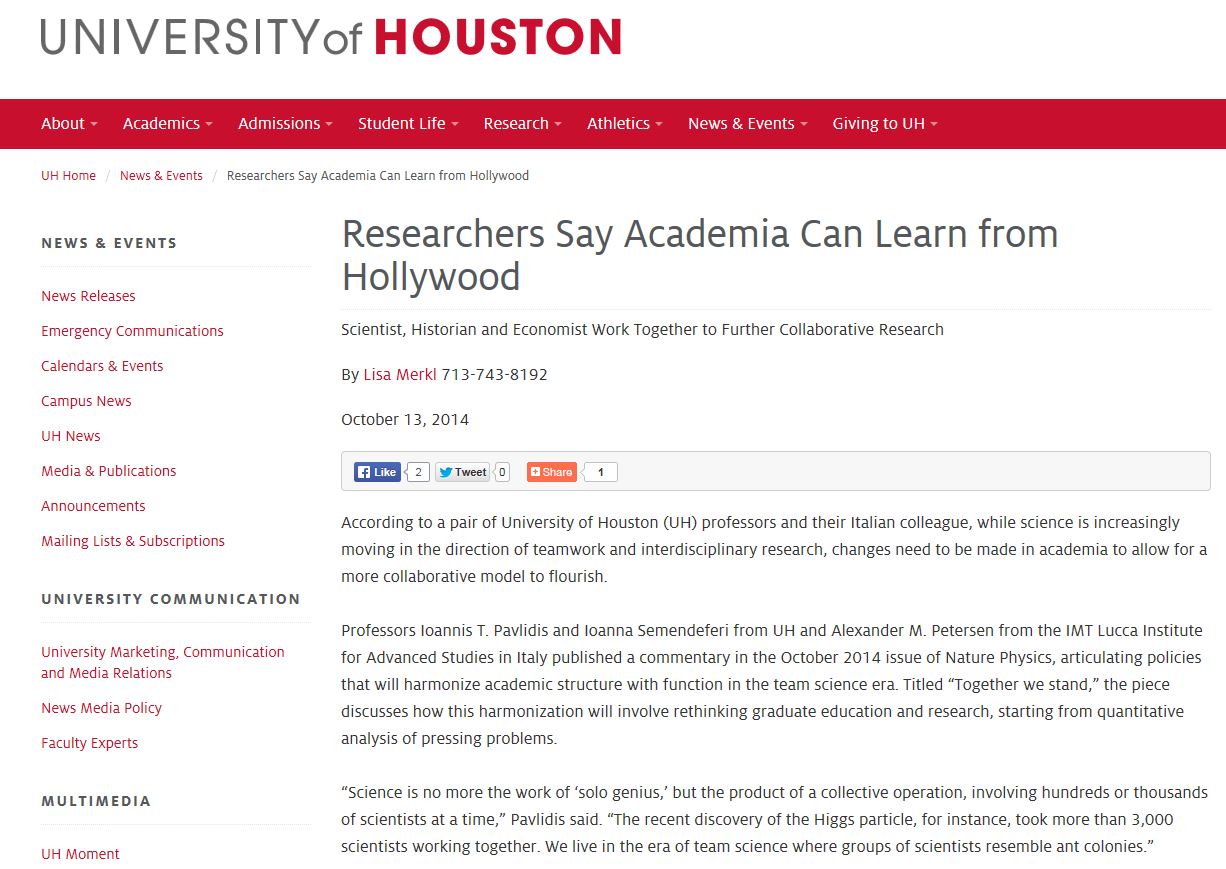Click author Lisa Merkl link
Screen dimensions: 1226x869
pyautogui.click(x=400, y=375)
